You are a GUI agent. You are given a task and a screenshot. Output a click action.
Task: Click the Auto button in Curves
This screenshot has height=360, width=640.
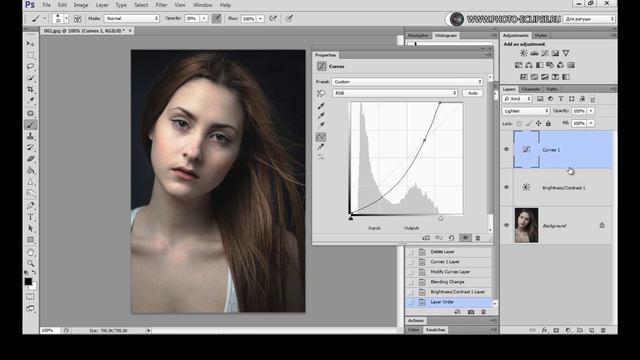tap(473, 93)
